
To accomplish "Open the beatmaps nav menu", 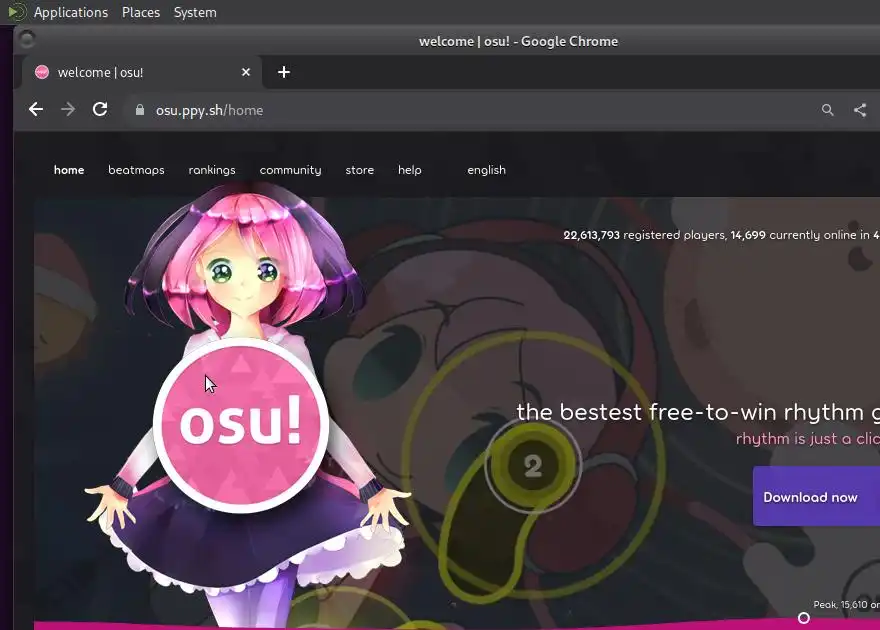I will pyautogui.click(x=136, y=170).
